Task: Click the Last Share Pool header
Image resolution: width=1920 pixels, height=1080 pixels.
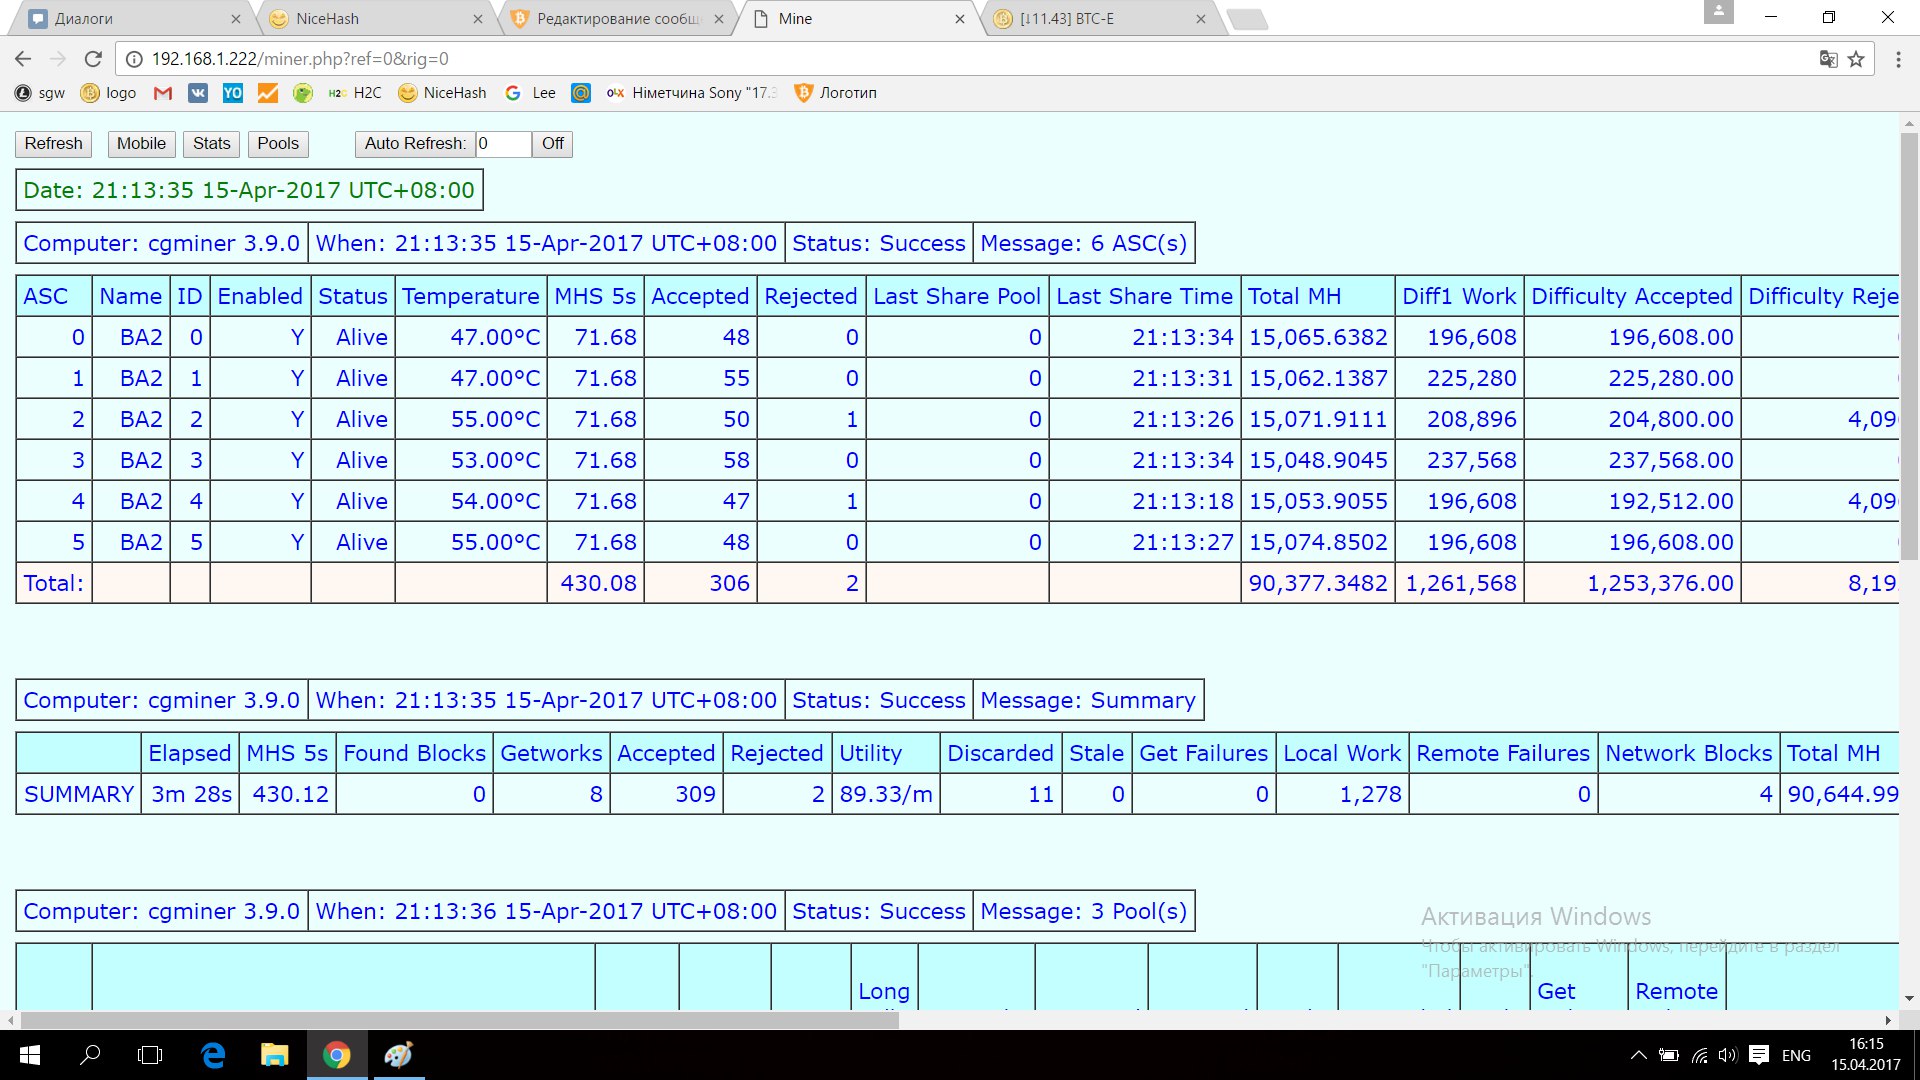Action: pyautogui.click(x=957, y=297)
